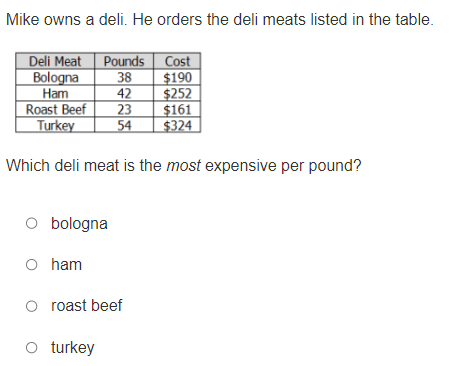
Task: Choose the roast beef answer label
Action: pyautogui.click(x=87, y=306)
